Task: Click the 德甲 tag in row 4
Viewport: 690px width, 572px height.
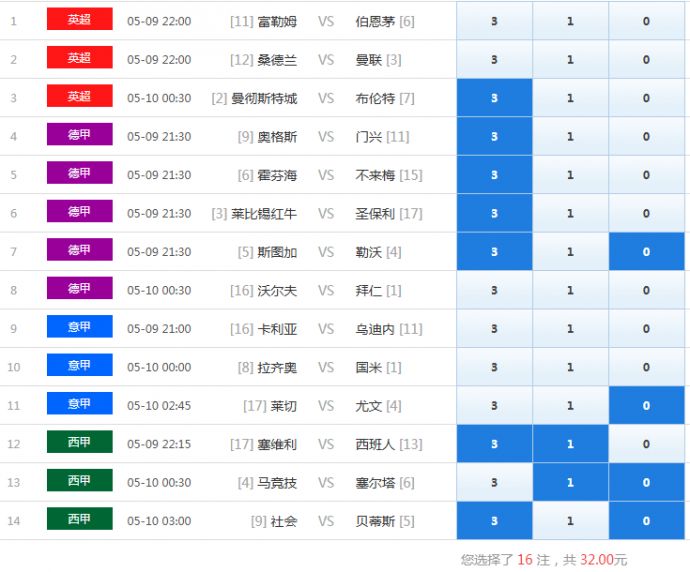Action: (x=80, y=134)
